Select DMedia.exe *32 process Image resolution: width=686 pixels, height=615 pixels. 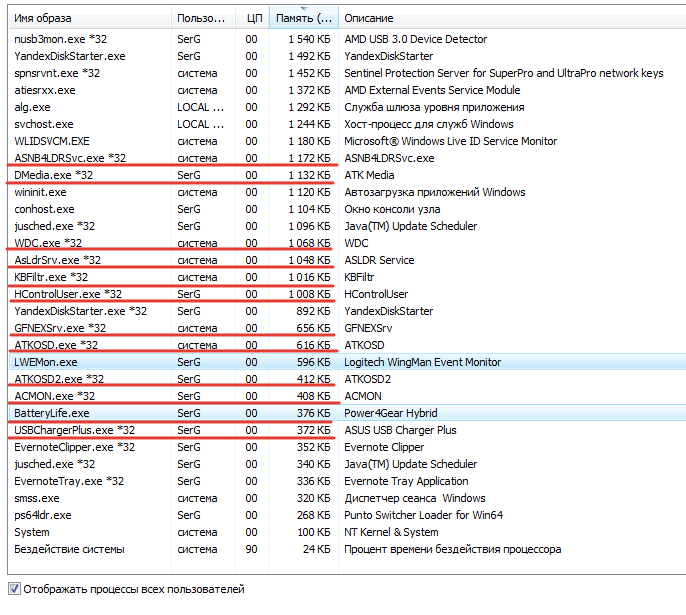pos(53,175)
